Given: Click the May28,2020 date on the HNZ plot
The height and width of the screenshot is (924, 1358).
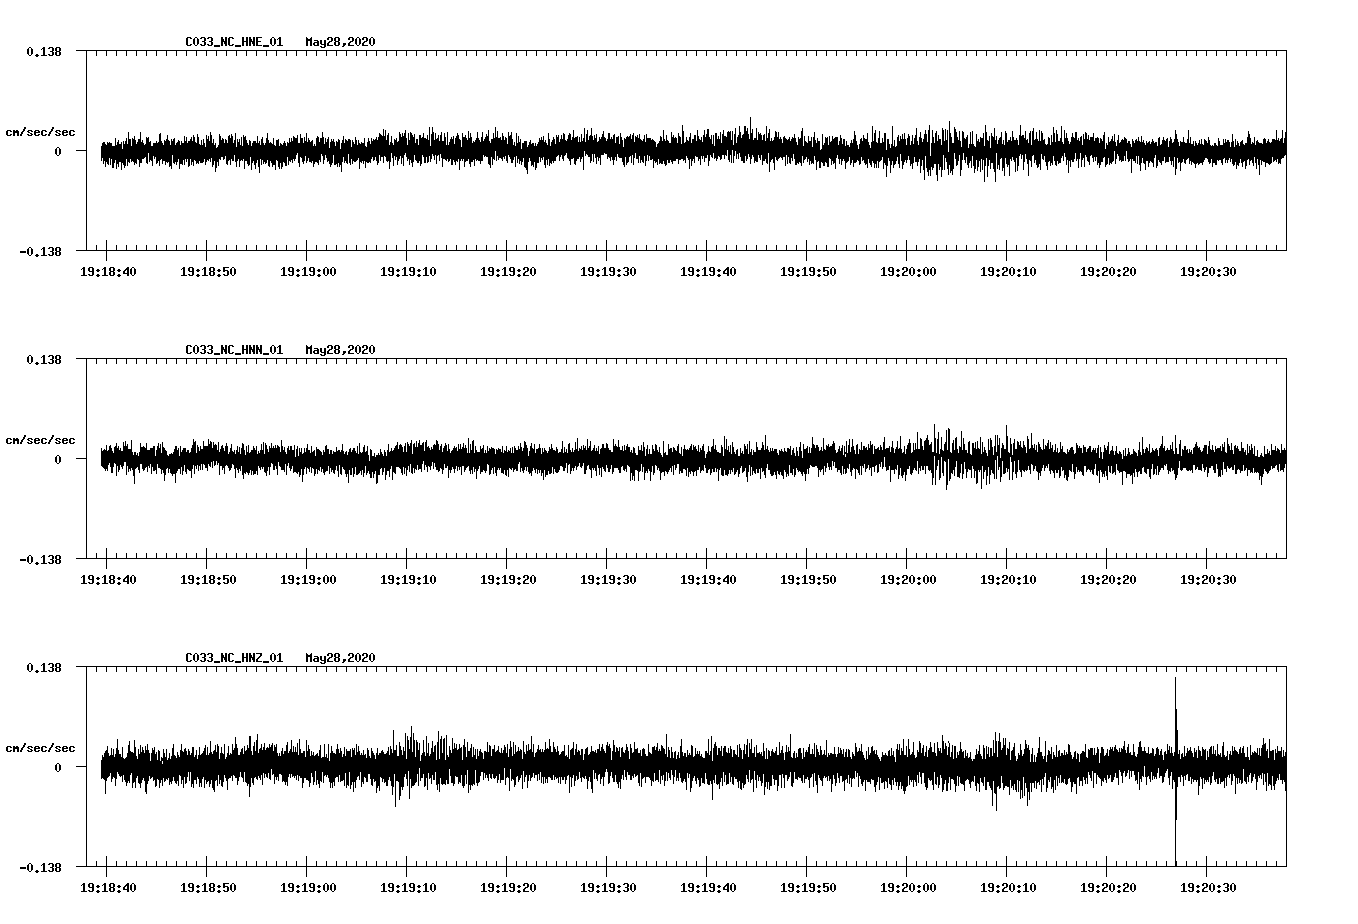Looking at the screenshot, I should 341,658.
